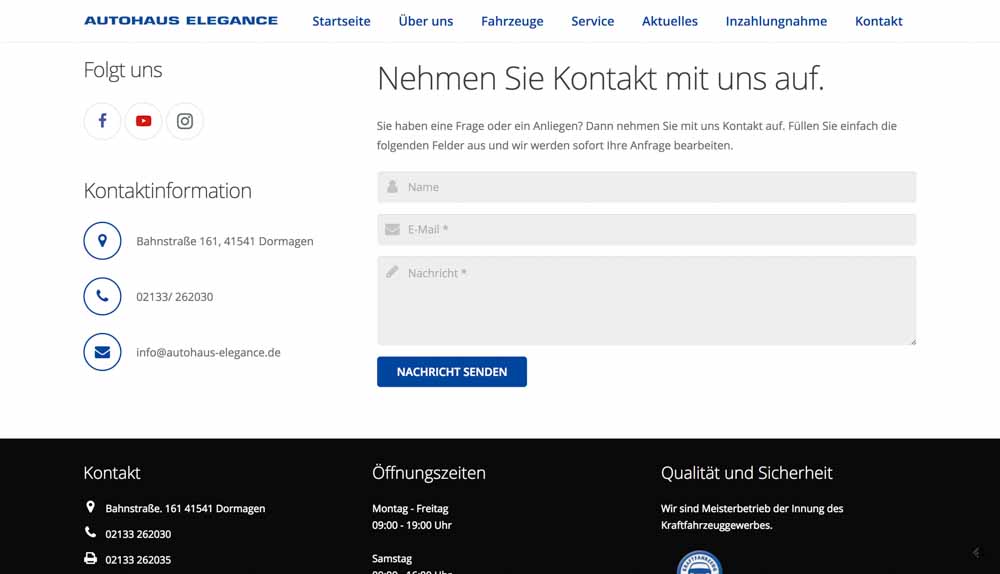
Task: Click inside the Nachricht text area
Action: tap(646, 301)
